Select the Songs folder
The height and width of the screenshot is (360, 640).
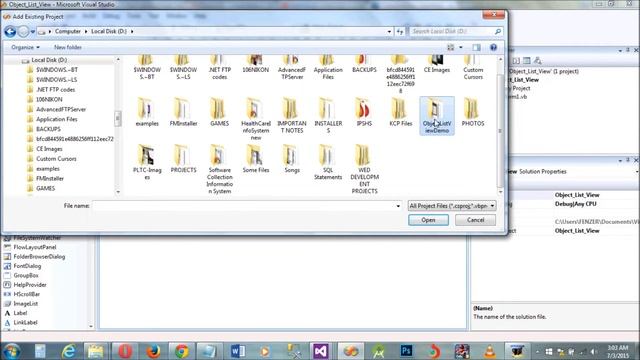tap(291, 159)
